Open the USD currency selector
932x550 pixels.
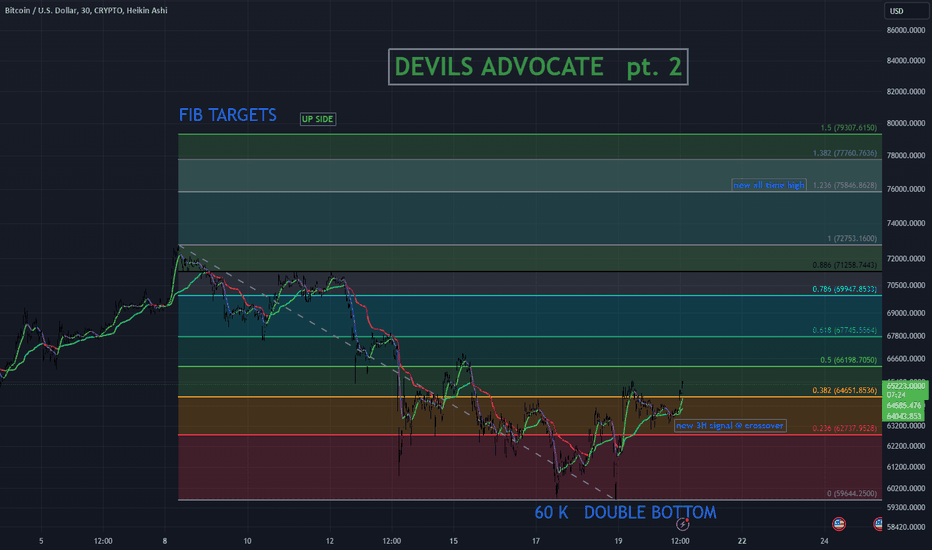pyautogui.click(x=906, y=11)
